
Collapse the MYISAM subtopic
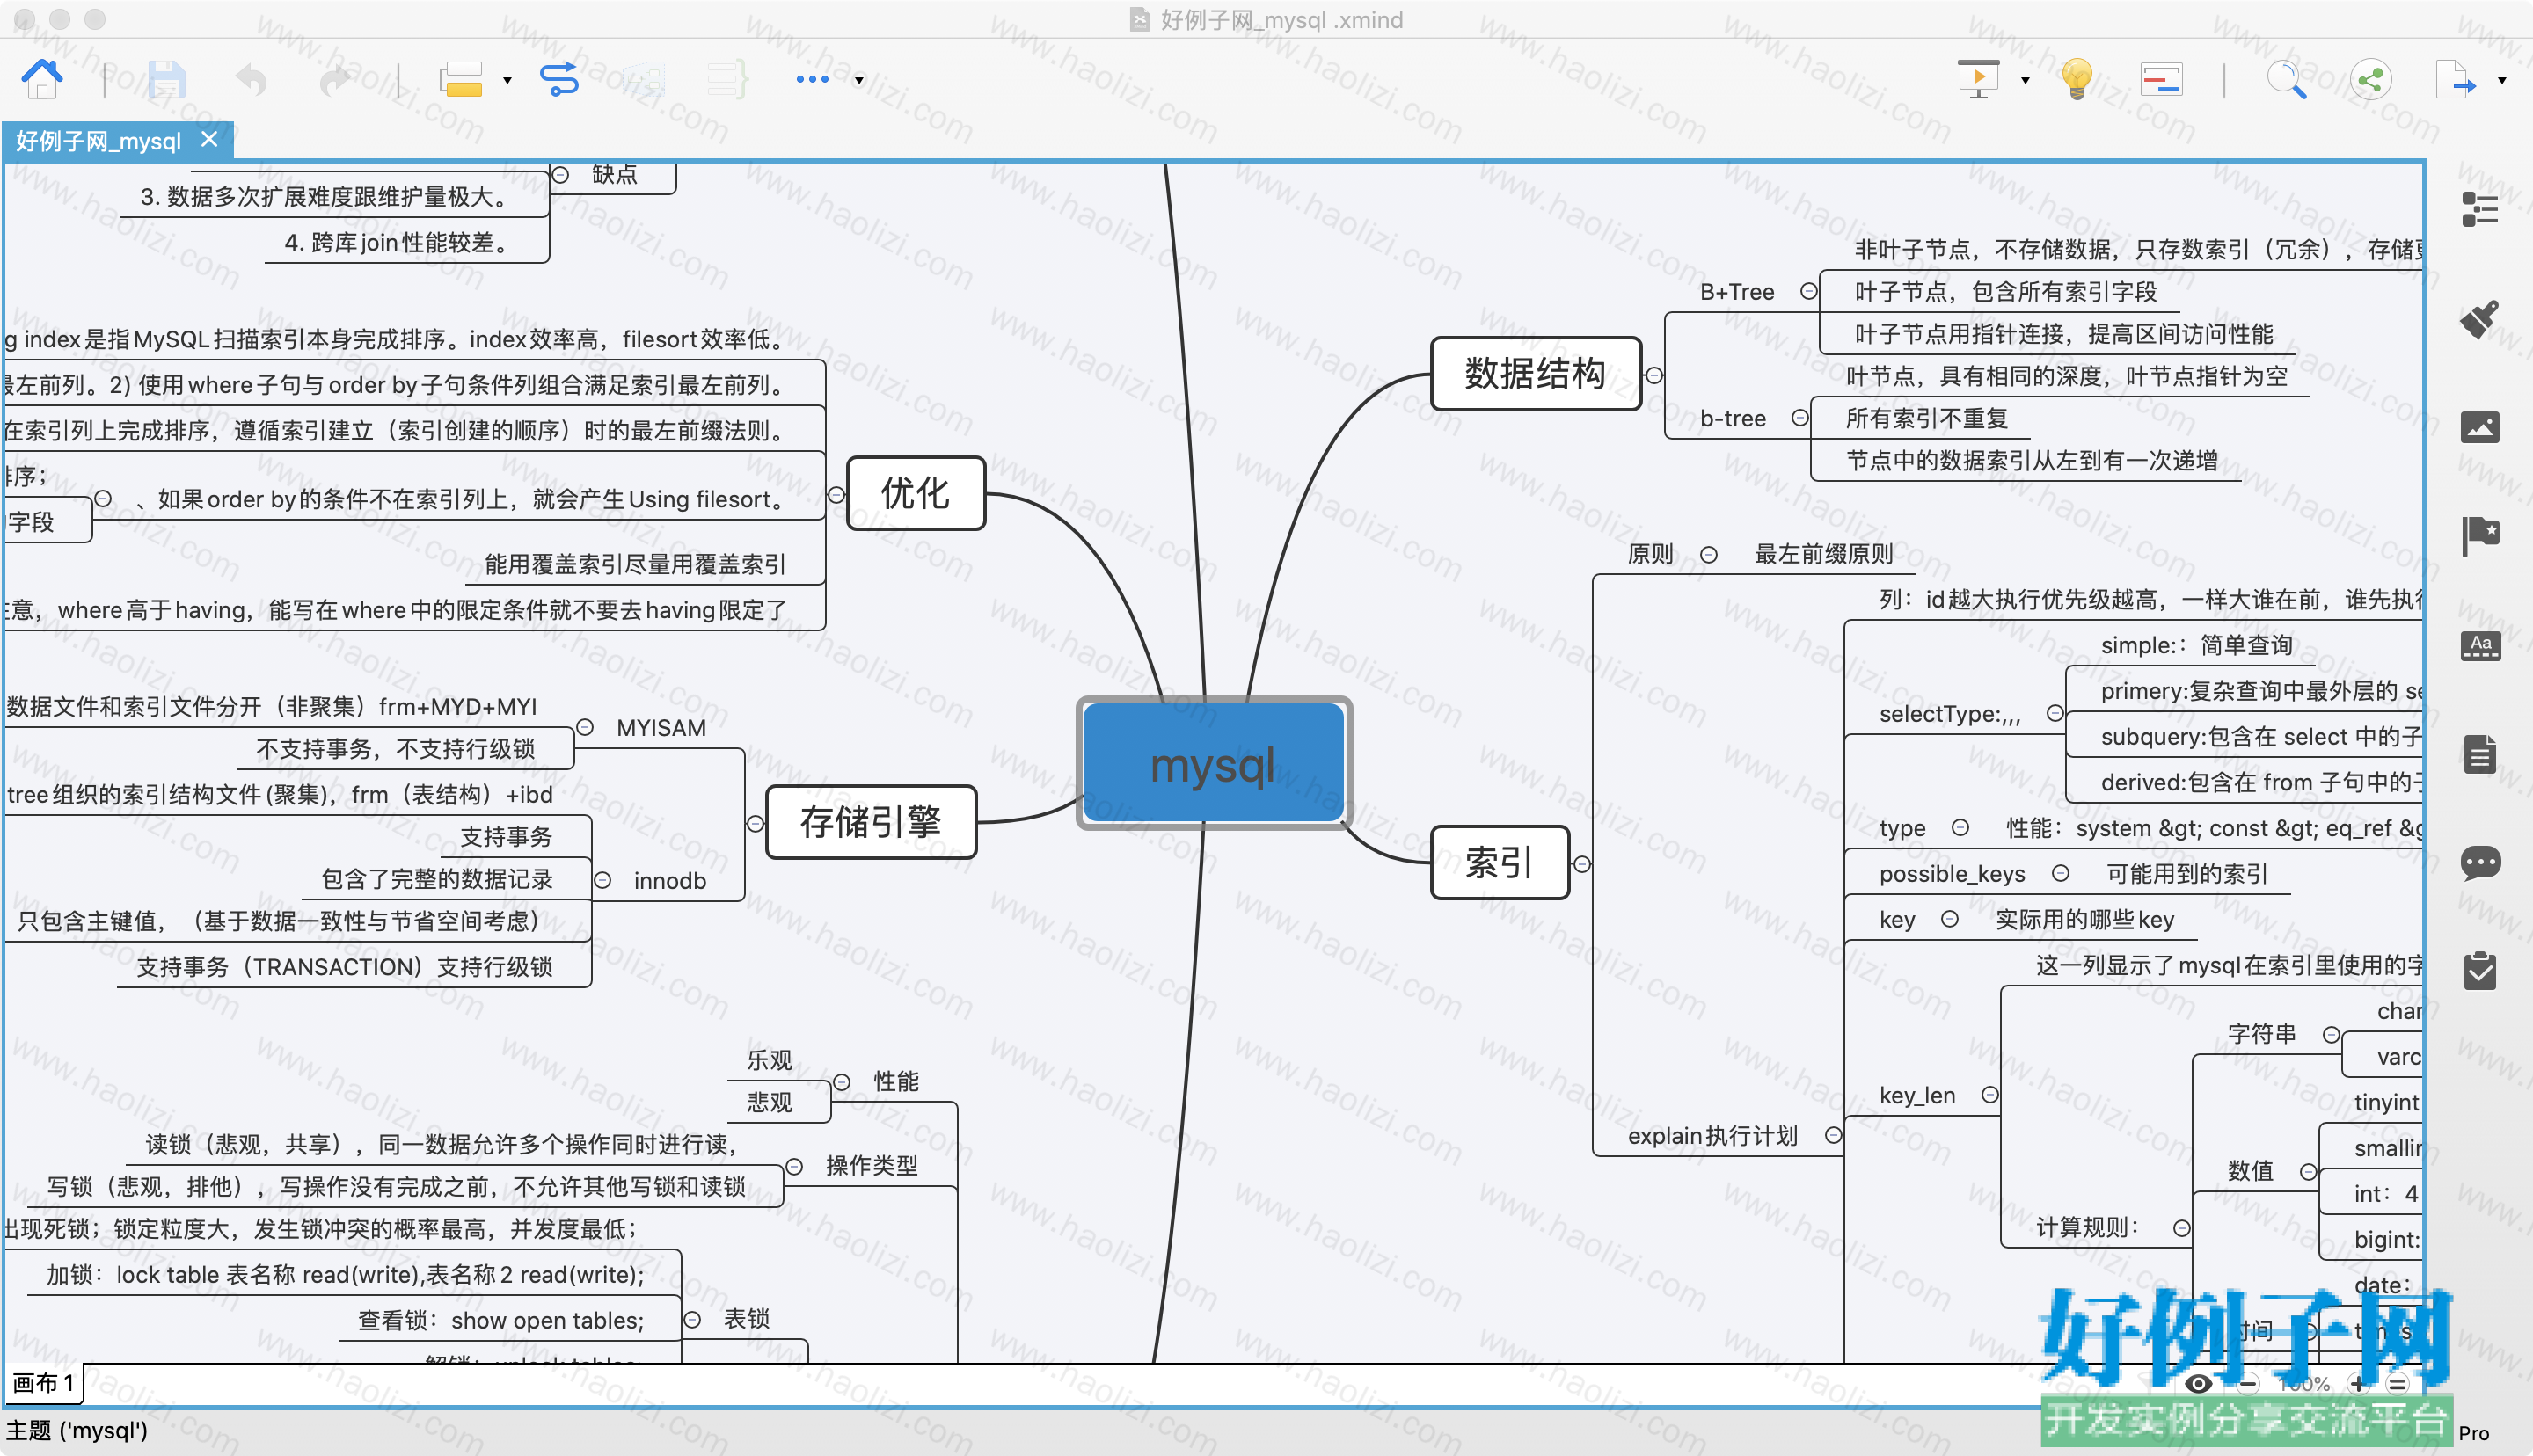(585, 728)
